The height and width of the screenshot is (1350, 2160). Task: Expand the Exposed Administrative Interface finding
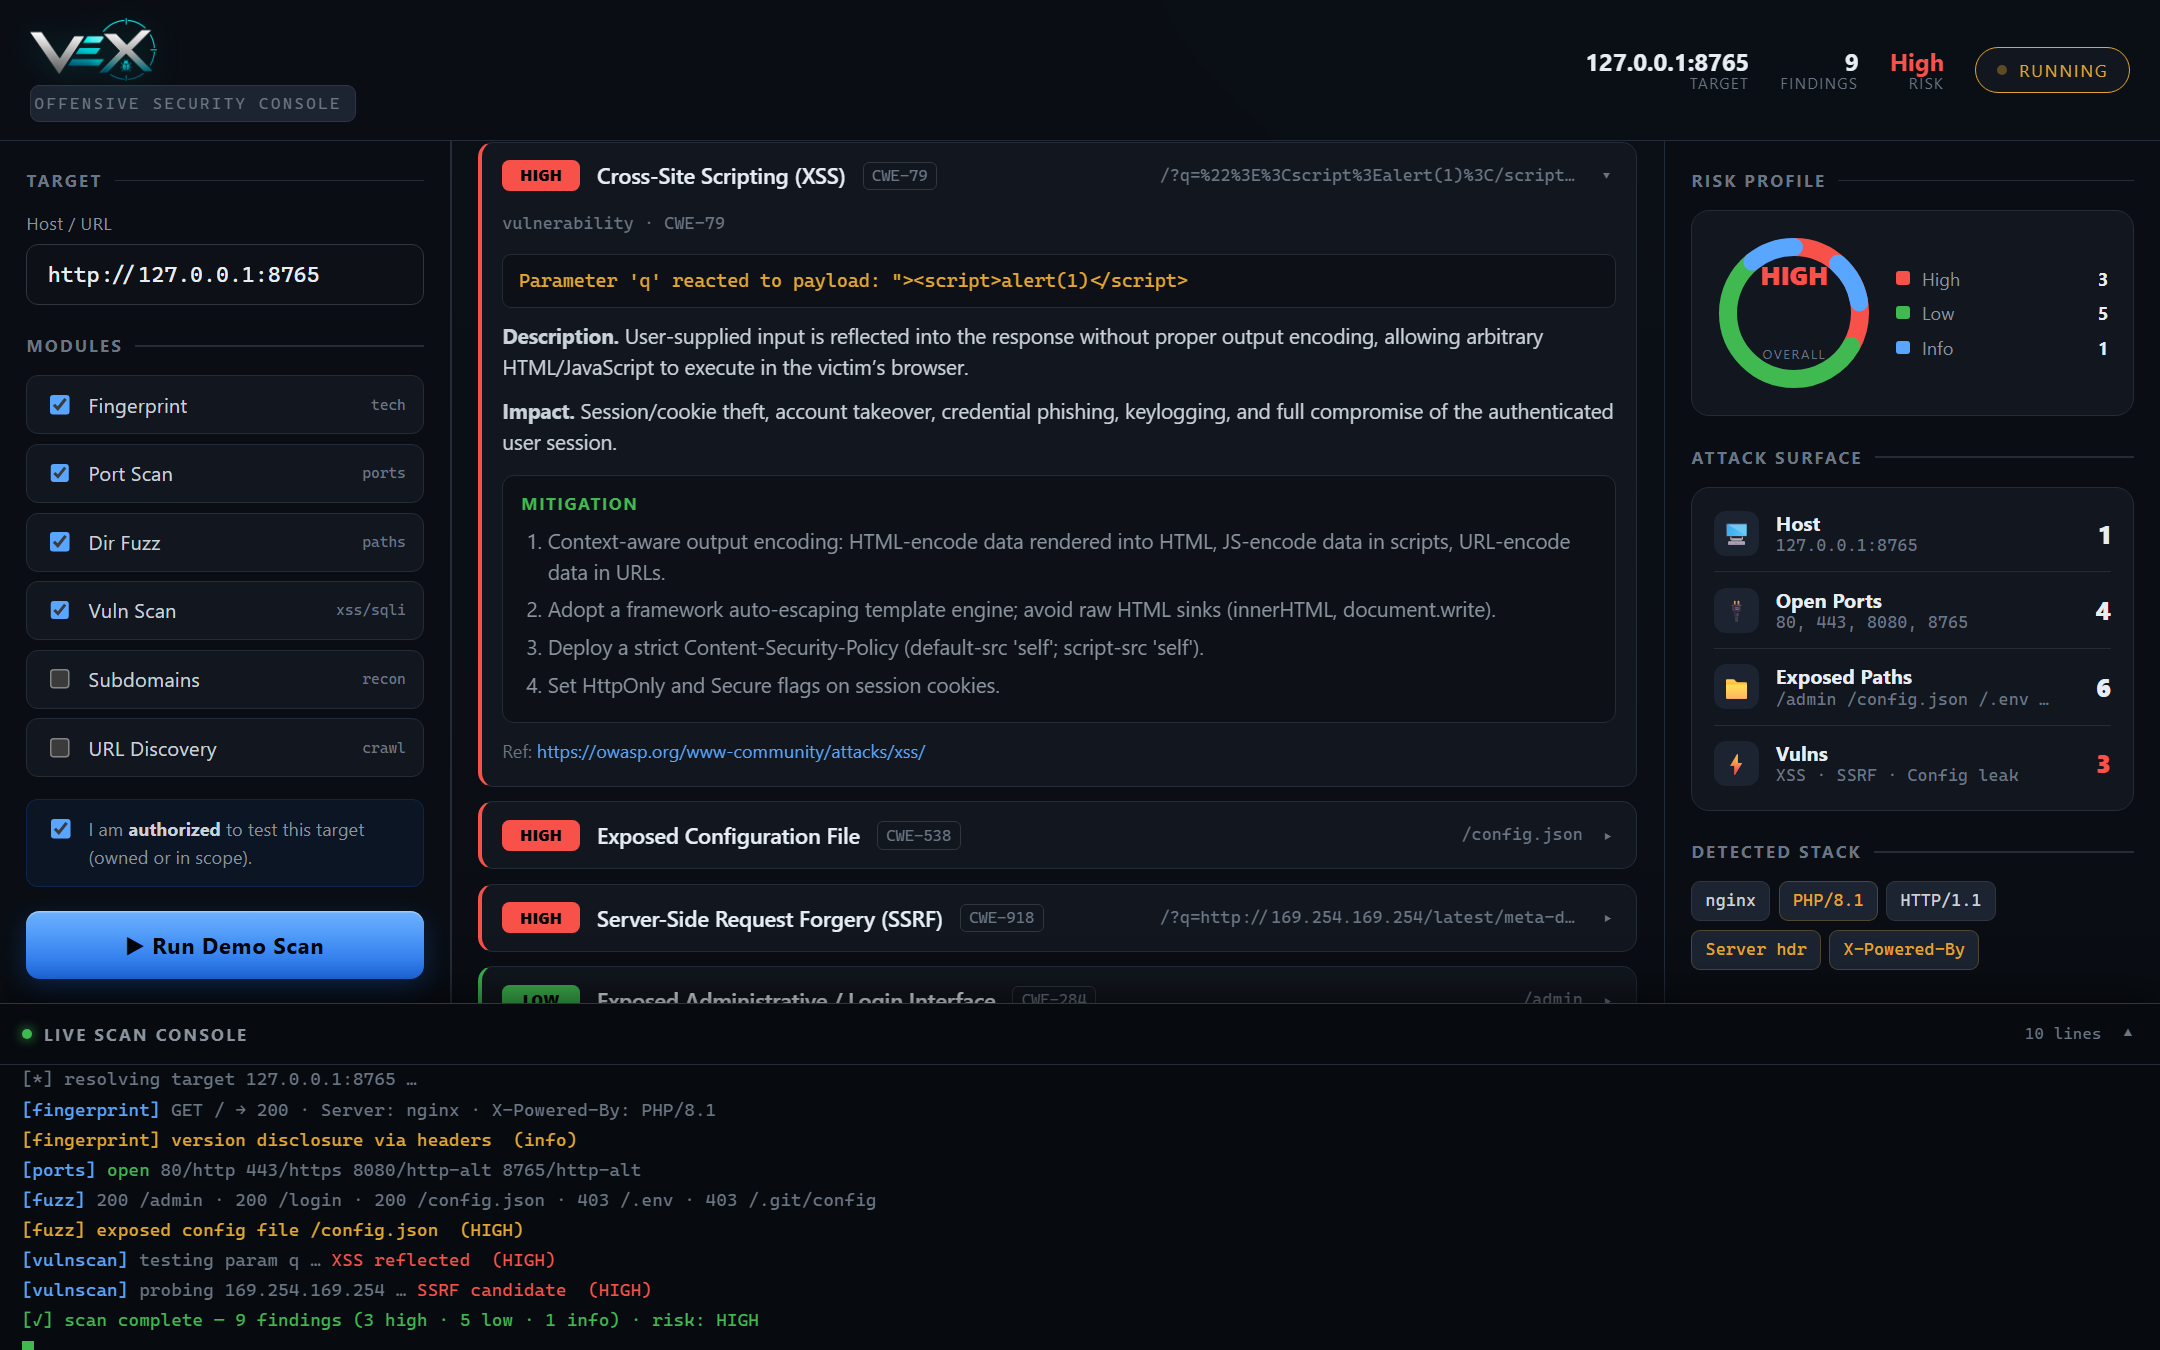click(x=1607, y=998)
